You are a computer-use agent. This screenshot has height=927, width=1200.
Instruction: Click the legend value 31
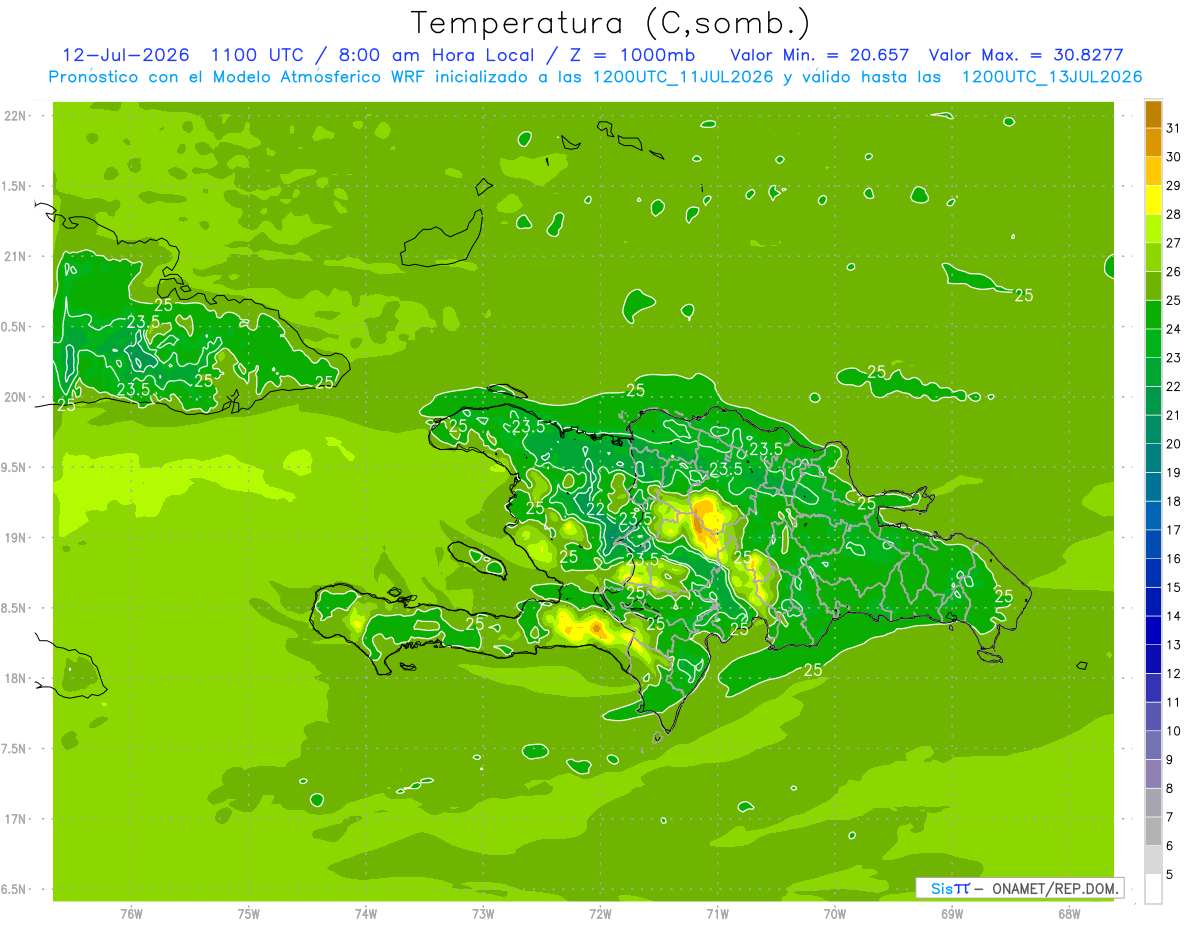(1173, 127)
